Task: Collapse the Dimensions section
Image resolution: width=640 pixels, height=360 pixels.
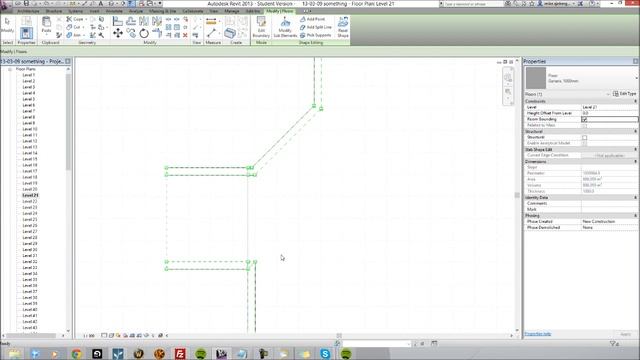Action: 636,162
